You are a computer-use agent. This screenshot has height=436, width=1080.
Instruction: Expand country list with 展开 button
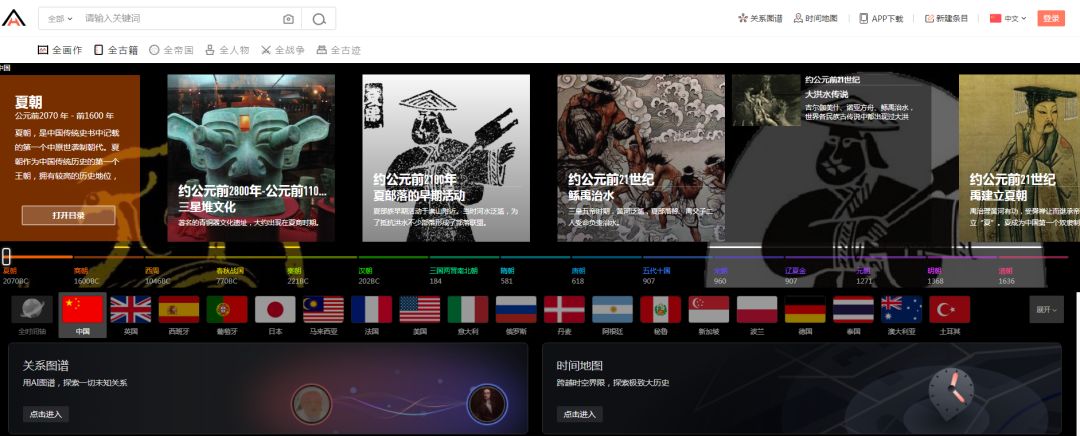coord(1046,310)
